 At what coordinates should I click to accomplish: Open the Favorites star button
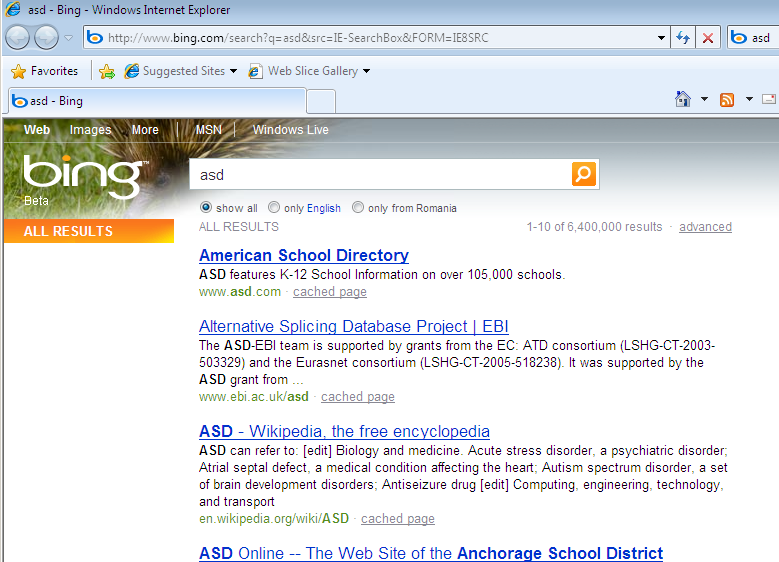45,71
